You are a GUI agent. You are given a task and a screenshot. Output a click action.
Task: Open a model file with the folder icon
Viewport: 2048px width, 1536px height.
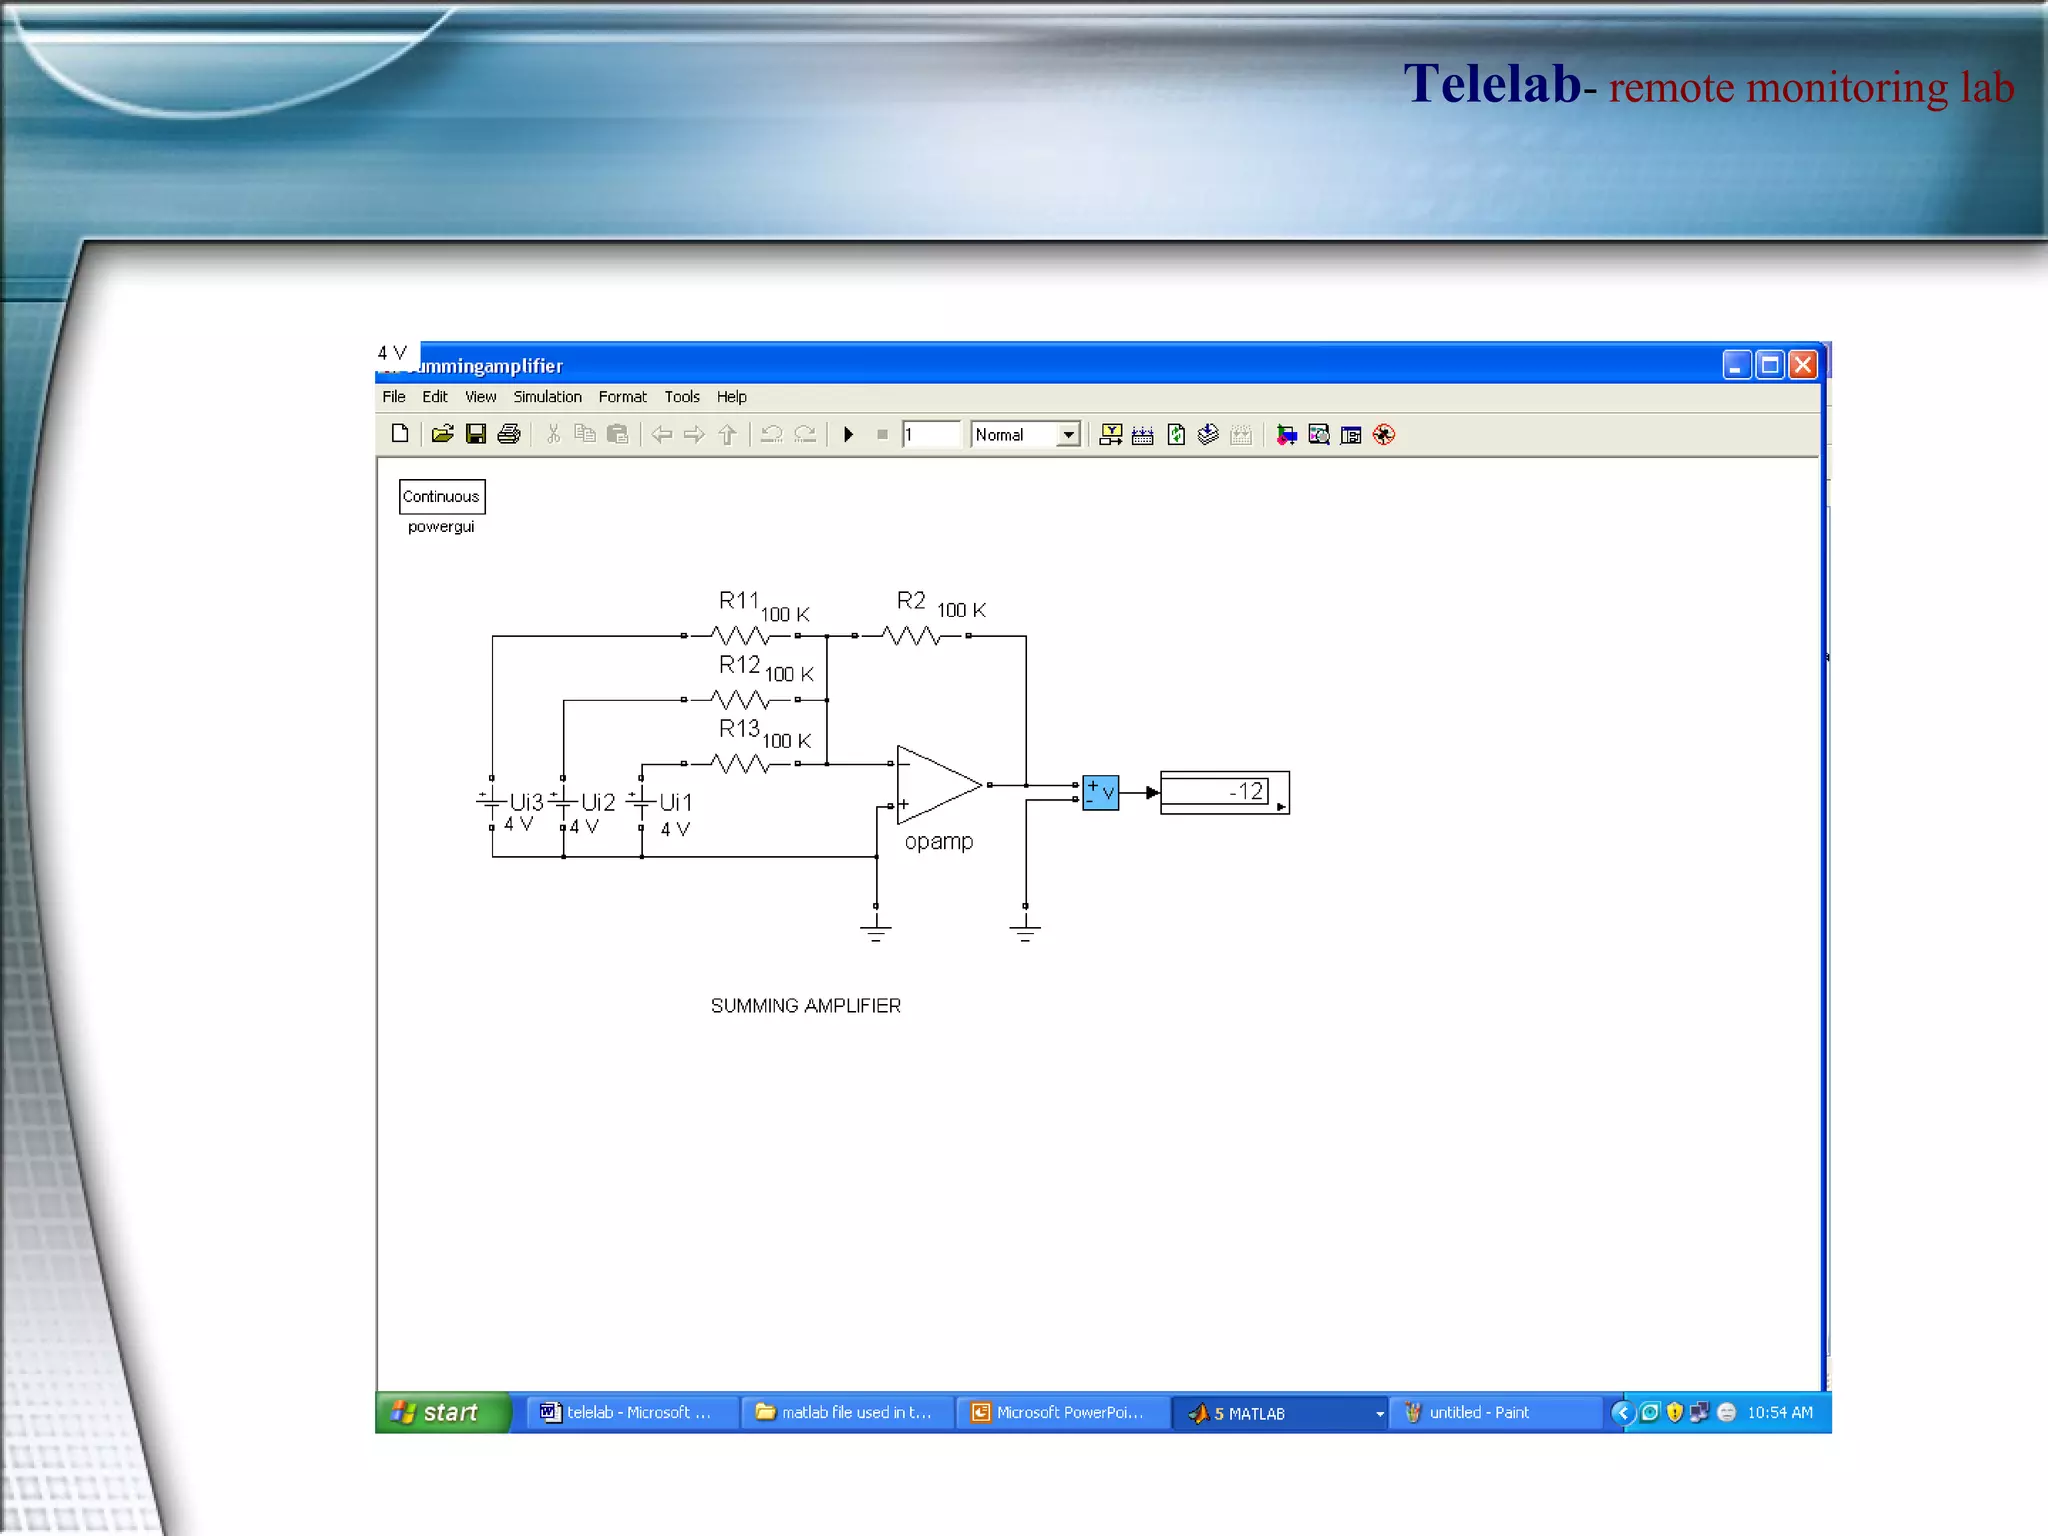[x=442, y=434]
